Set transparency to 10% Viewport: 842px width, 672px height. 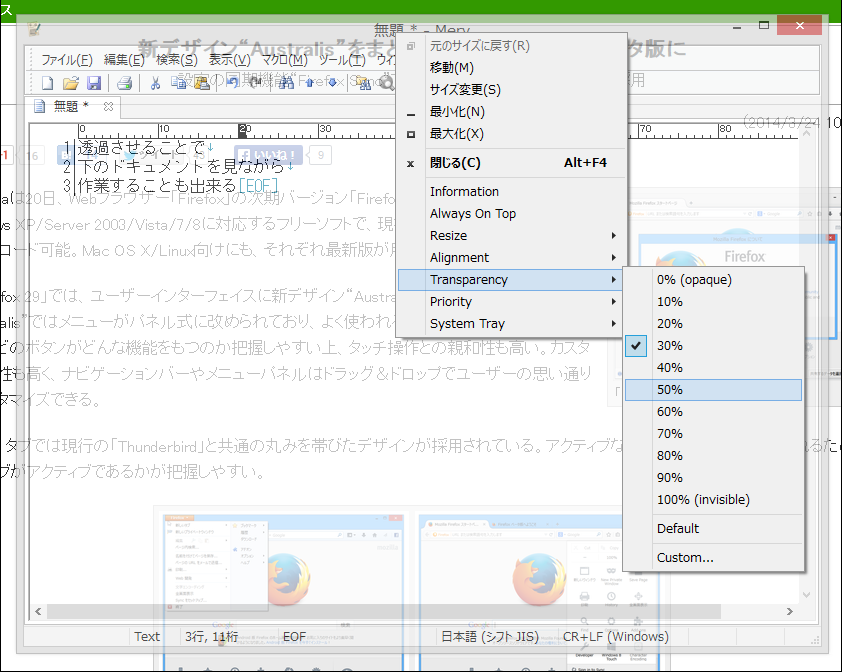click(x=713, y=302)
